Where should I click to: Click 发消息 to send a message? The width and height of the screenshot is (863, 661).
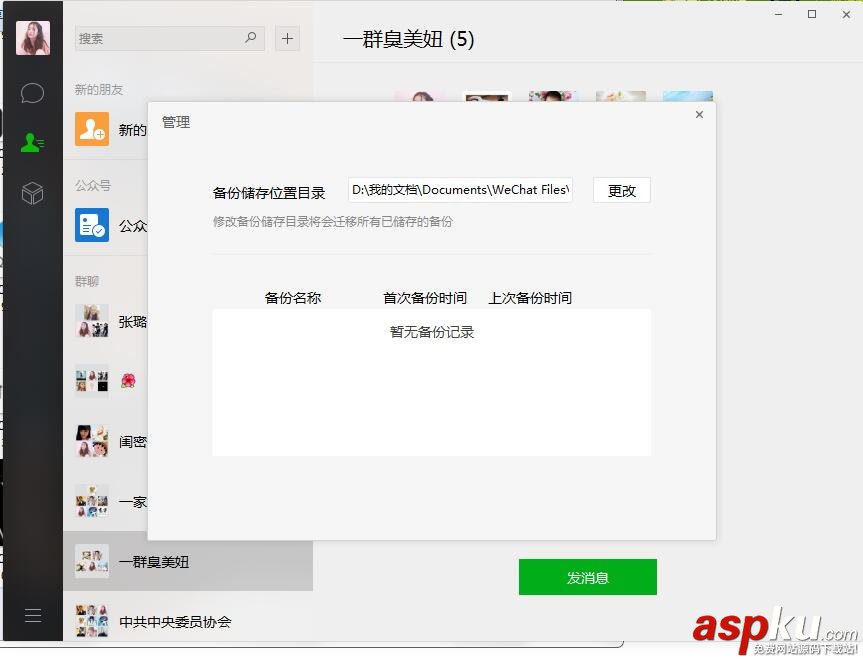tap(587, 577)
